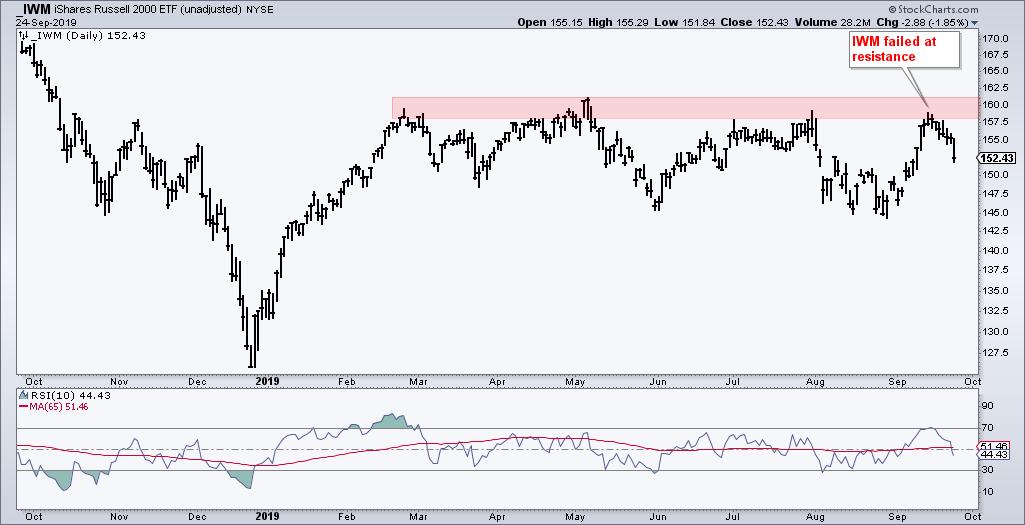Viewport: 1025px width, 525px height.
Task: Click the 157.5 price axis label
Action: tap(998, 122)
